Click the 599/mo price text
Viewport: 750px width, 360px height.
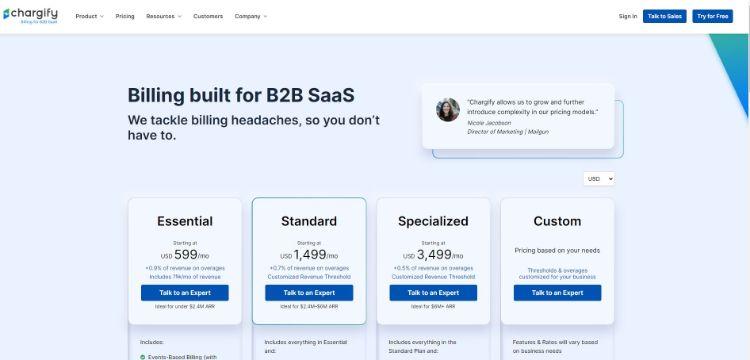(185, 255)
